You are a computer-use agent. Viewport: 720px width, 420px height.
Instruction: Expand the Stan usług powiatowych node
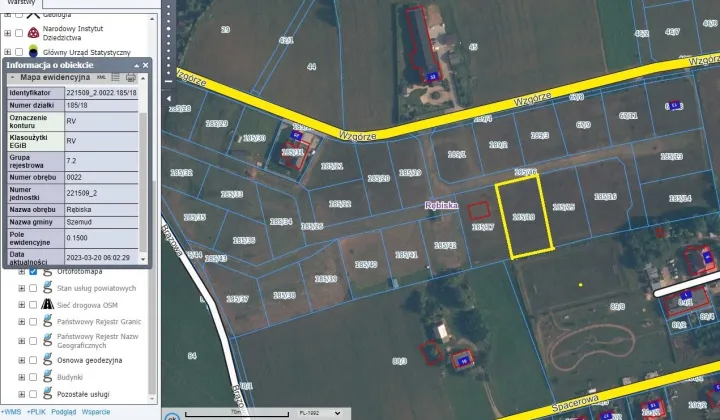(22, 288)
